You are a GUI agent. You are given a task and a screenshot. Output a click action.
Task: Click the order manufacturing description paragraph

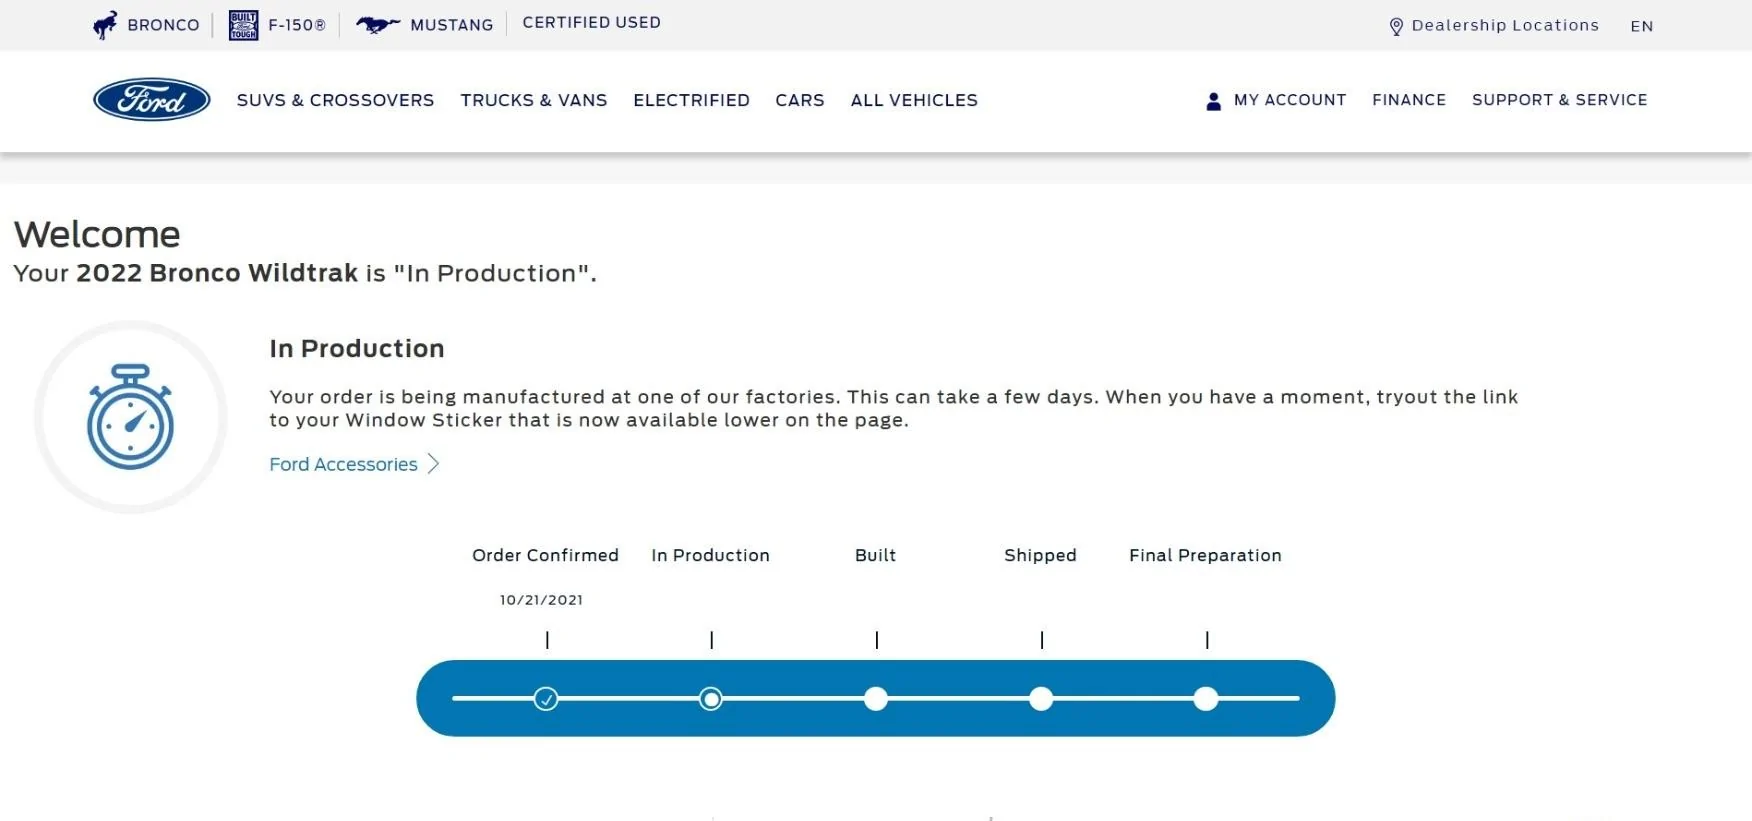click(x=893, y=408)
